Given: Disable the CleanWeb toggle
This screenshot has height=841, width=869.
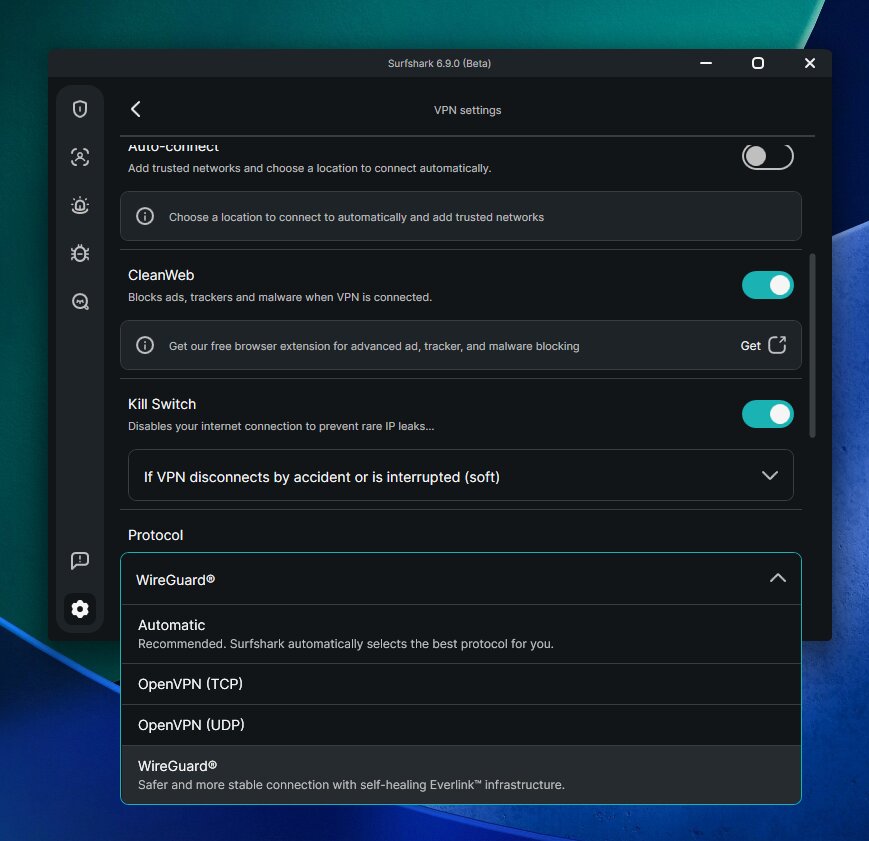Looking at the screenshot, I should (767, 285).
